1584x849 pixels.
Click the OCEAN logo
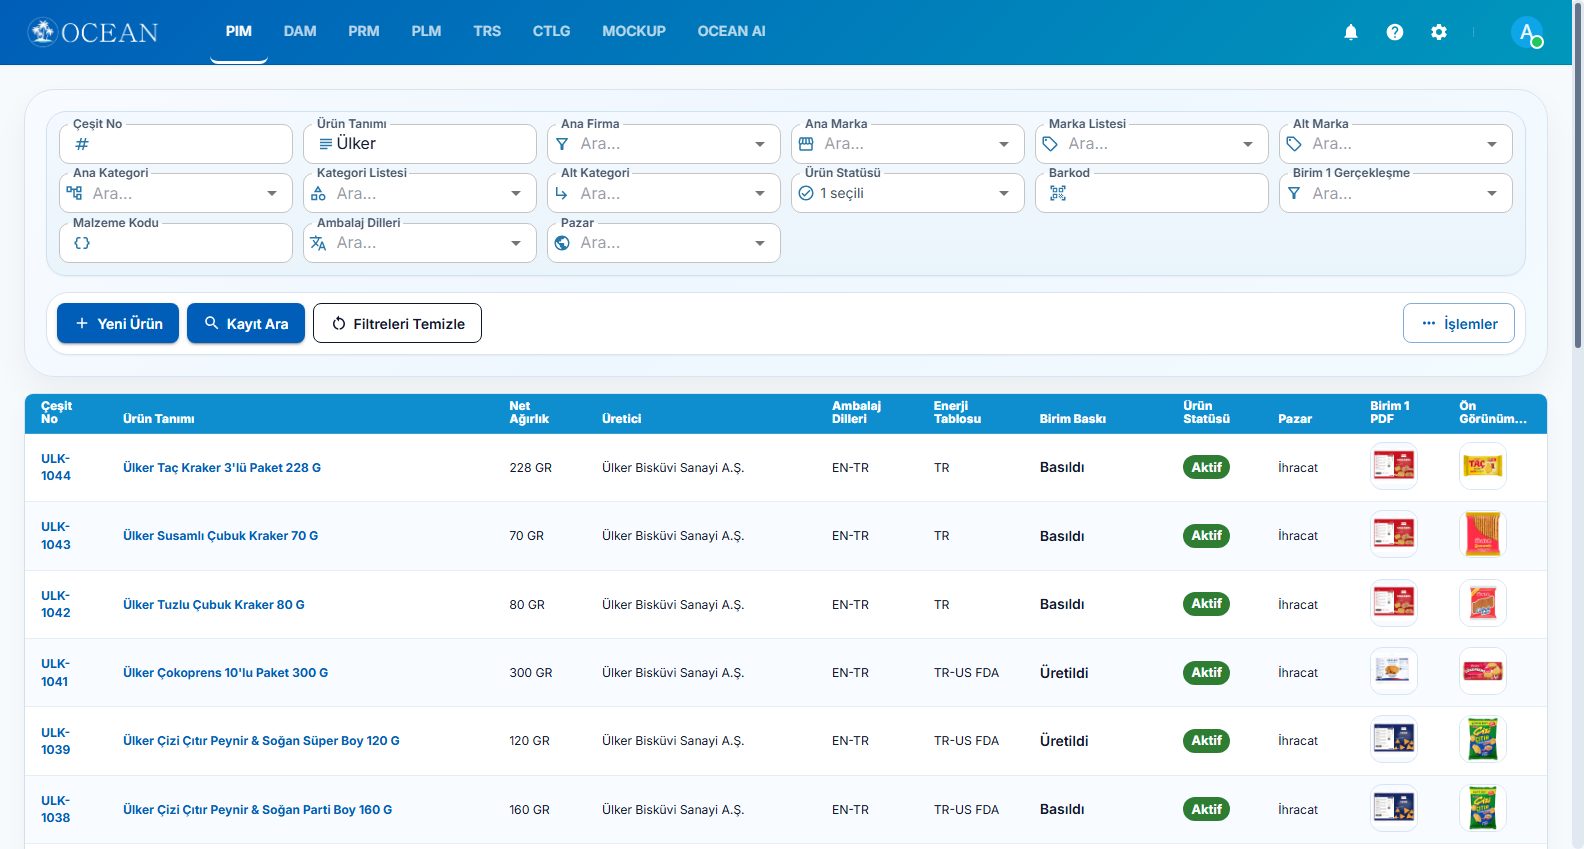pos(93,32)
